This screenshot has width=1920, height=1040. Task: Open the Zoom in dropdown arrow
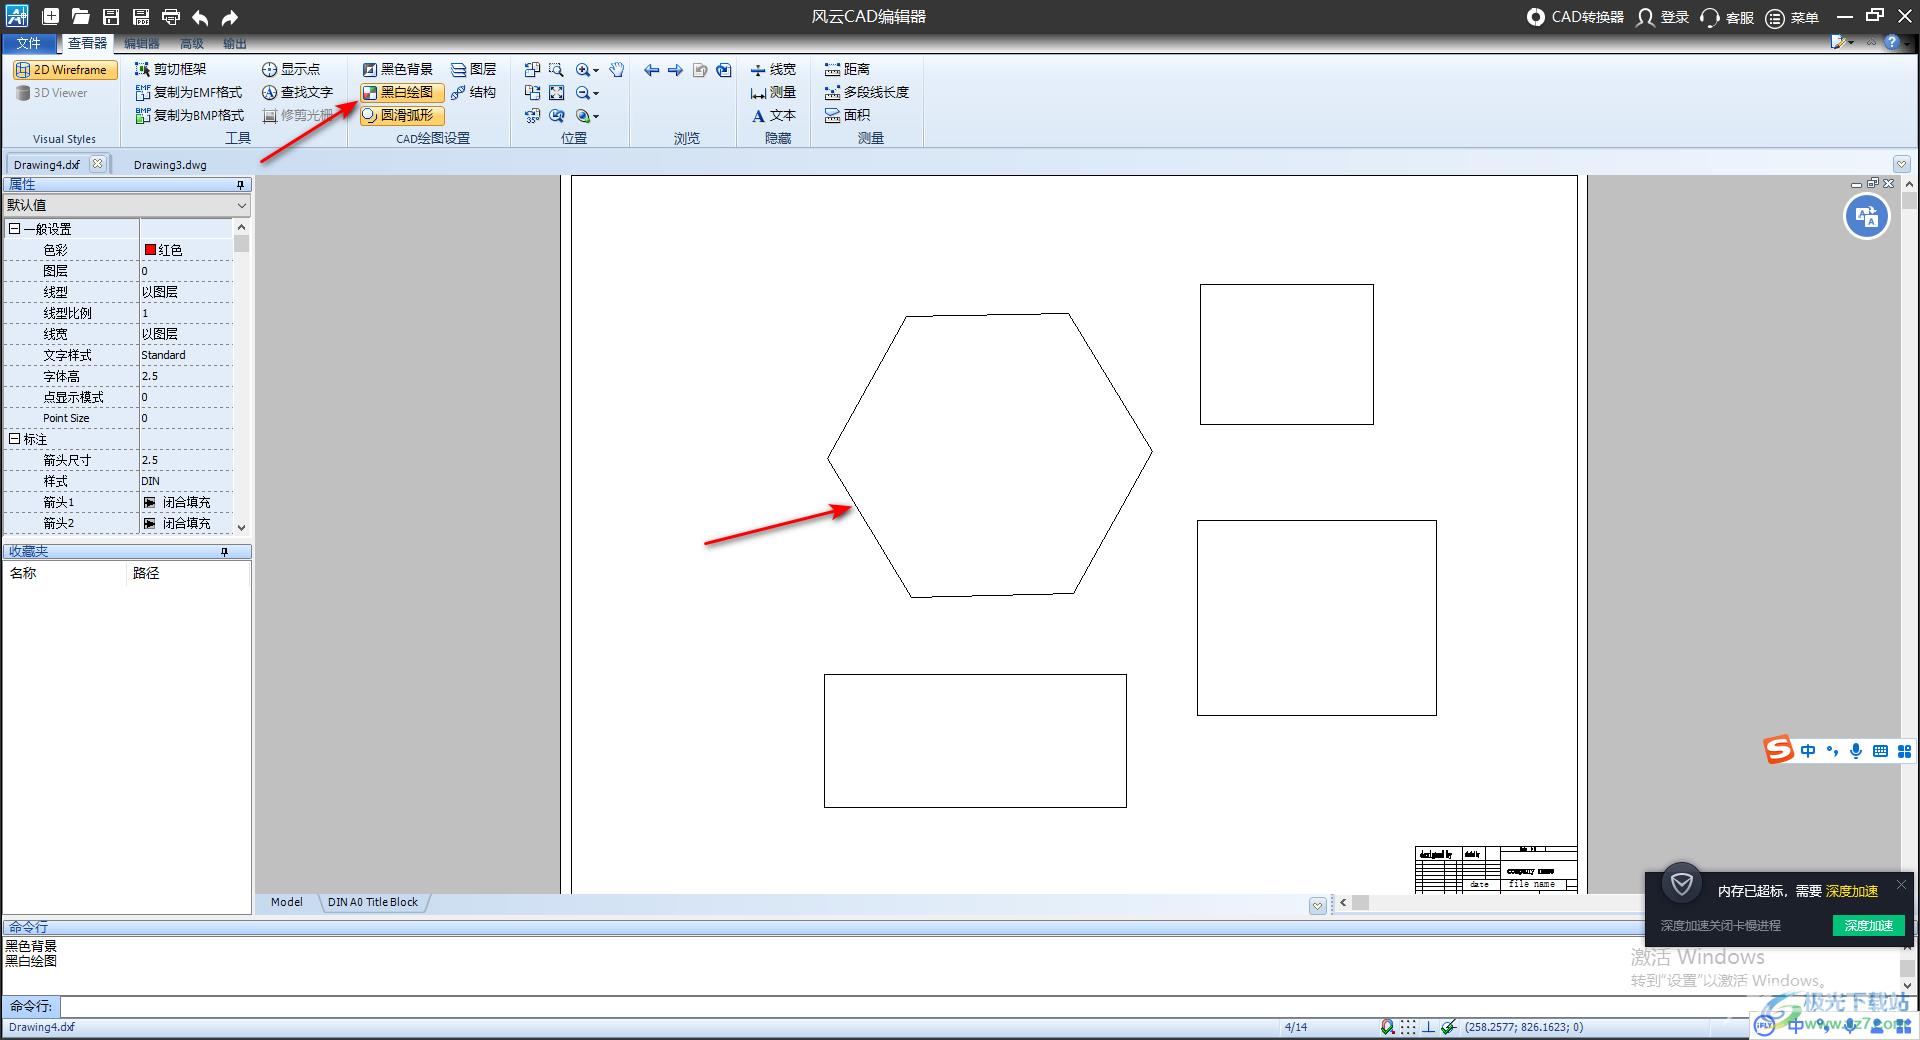pyautogui.click(x=596, y=70)
